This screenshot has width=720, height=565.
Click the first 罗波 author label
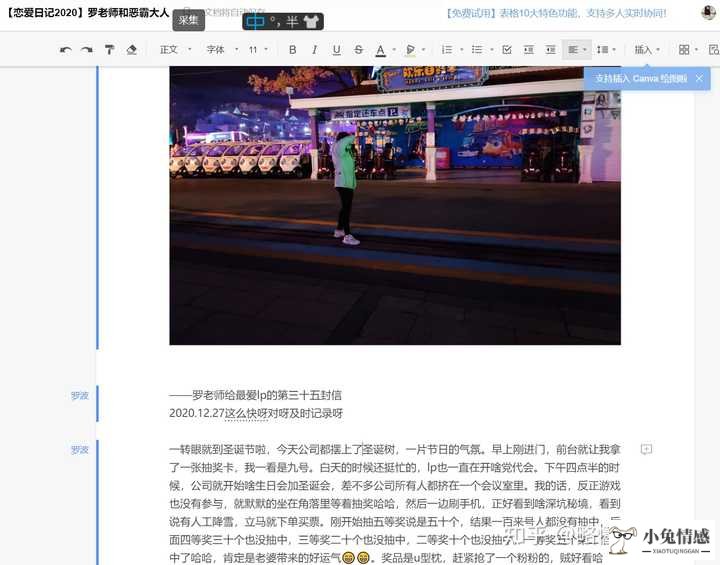click(79, 396)
